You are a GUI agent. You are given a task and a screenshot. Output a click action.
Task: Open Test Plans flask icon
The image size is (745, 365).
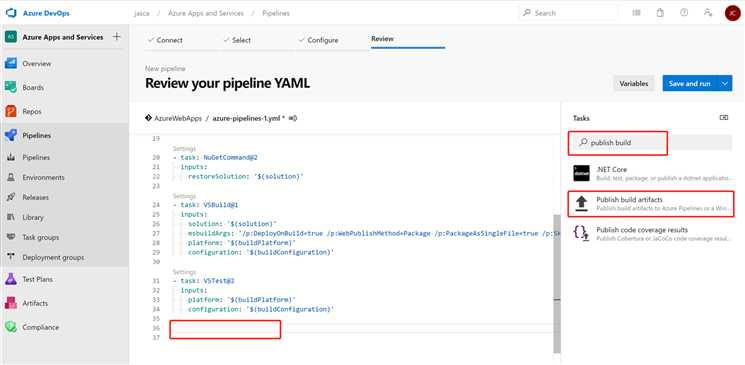pyautogui.click(x=11, y=279)
